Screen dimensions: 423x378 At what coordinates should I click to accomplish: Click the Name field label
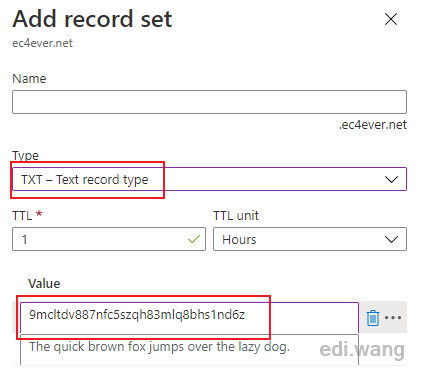point(29,79)
